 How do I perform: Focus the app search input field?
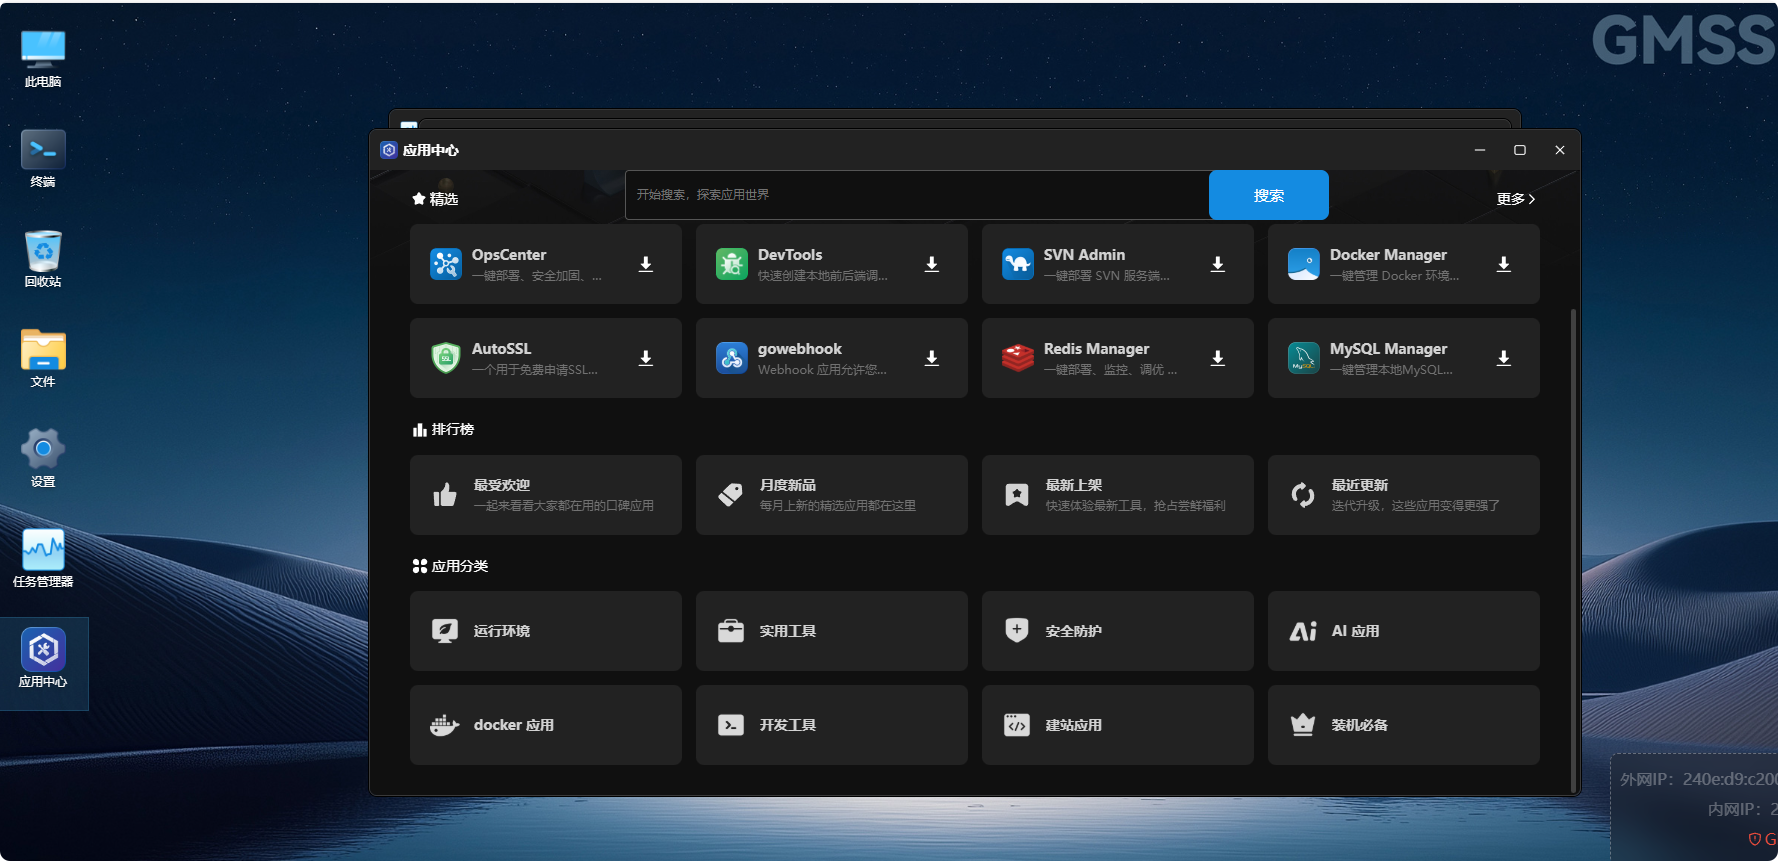[916, 195]
